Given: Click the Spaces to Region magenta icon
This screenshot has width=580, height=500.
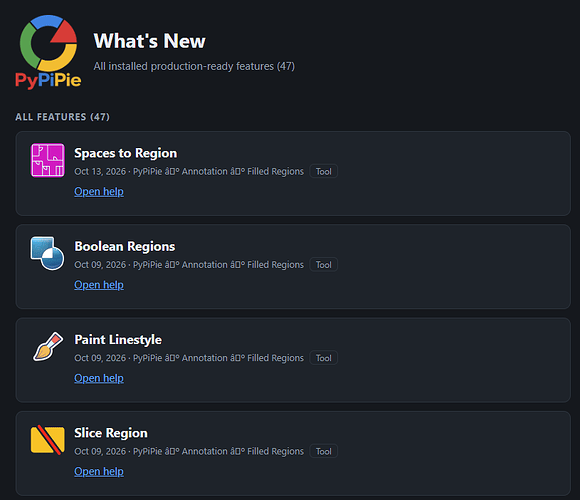Looking at the screenshot, I should click(48, 160).
